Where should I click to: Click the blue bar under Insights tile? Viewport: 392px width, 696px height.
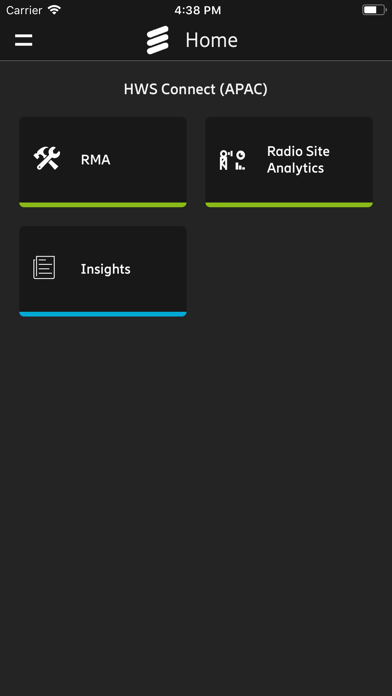103,314
